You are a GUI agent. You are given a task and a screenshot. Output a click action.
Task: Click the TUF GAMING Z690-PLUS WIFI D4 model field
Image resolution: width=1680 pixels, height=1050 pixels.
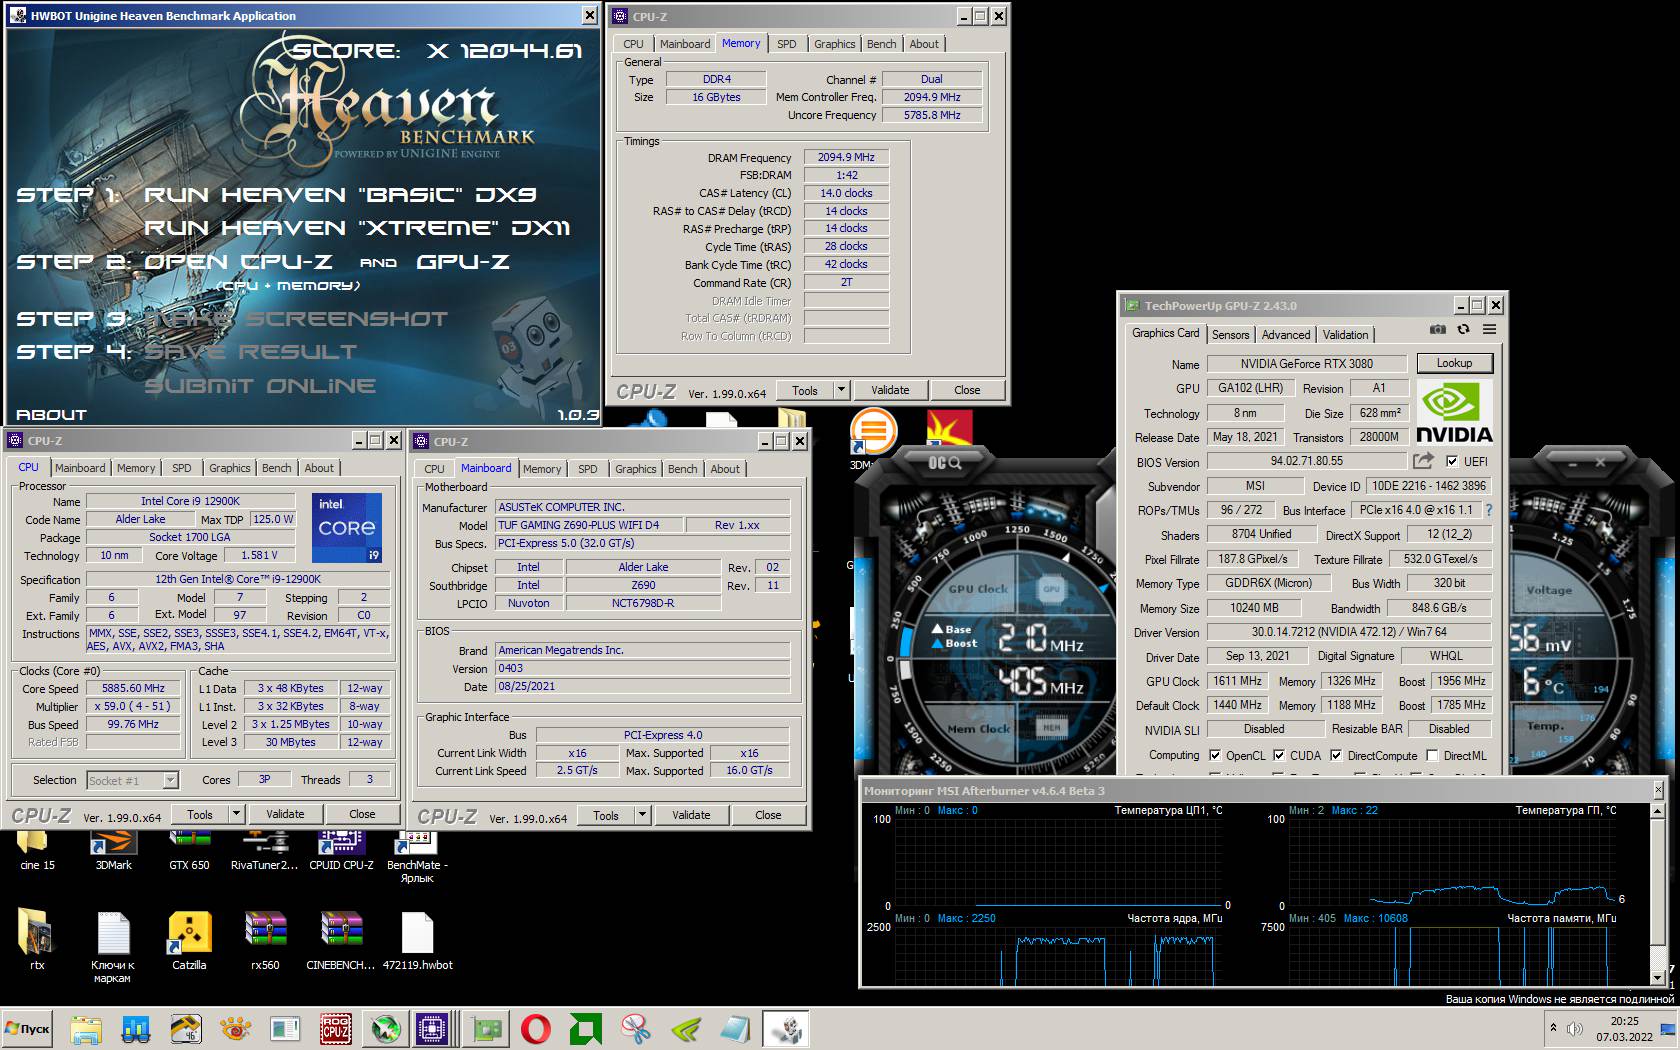590,525
